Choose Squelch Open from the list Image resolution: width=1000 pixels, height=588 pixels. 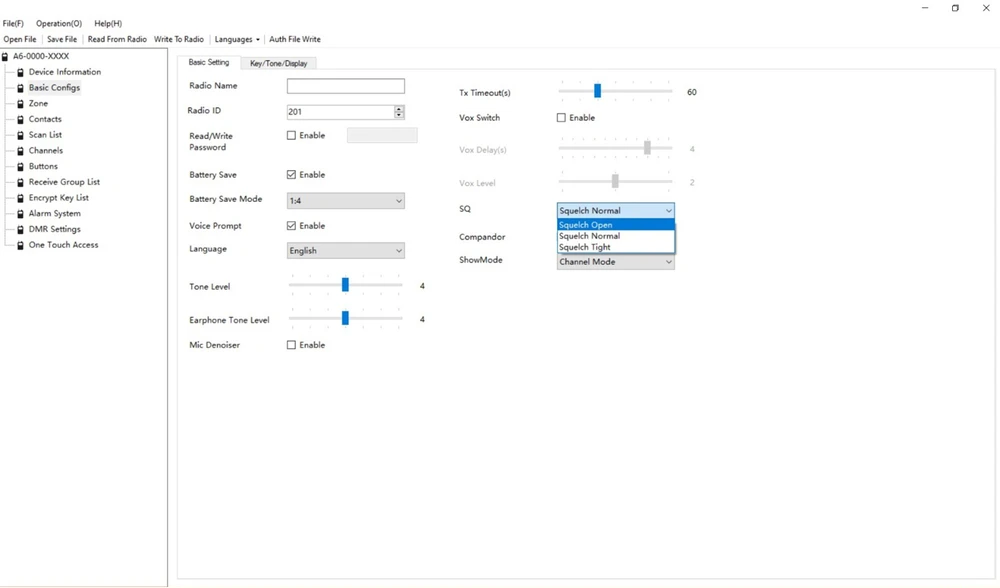pos(615,224)
